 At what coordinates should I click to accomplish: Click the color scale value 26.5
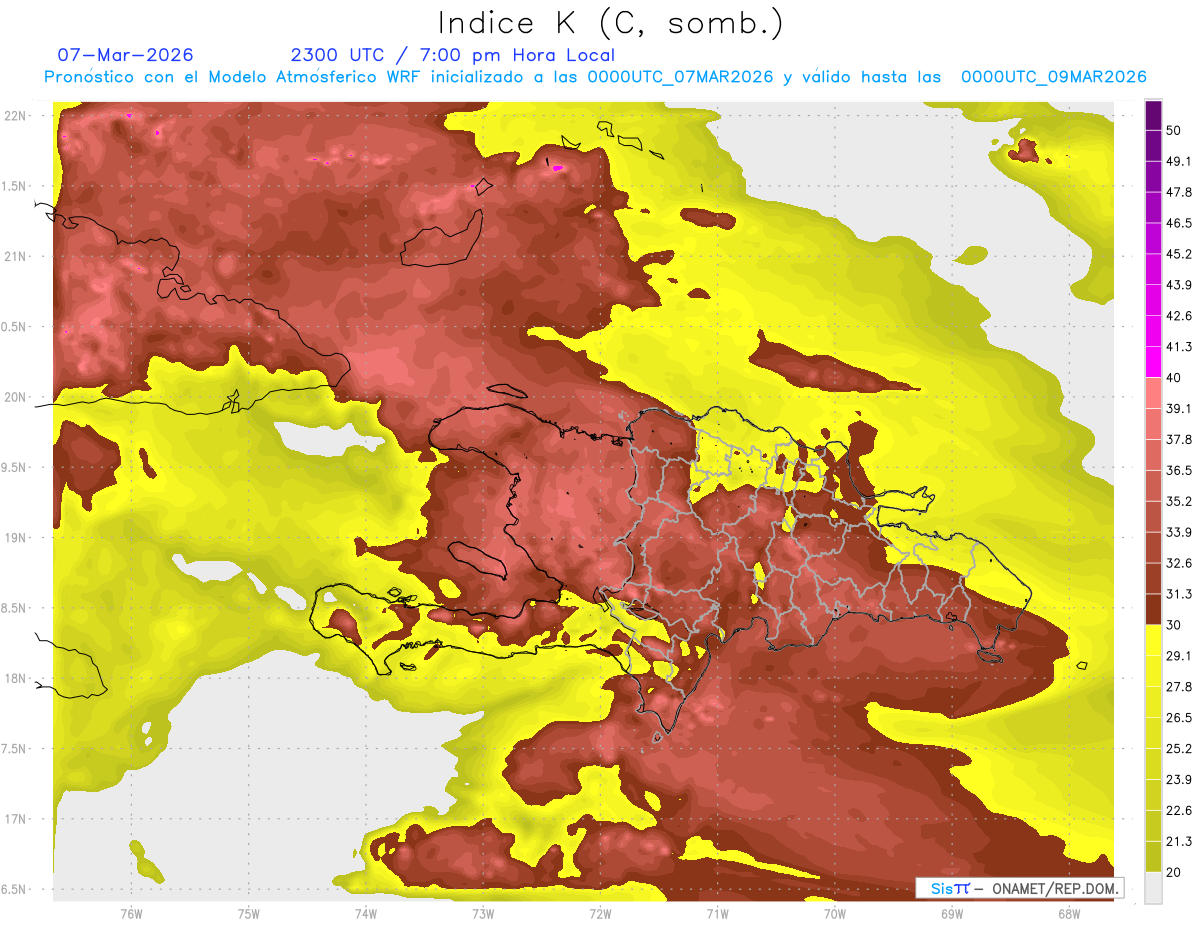coord(1178,718)
